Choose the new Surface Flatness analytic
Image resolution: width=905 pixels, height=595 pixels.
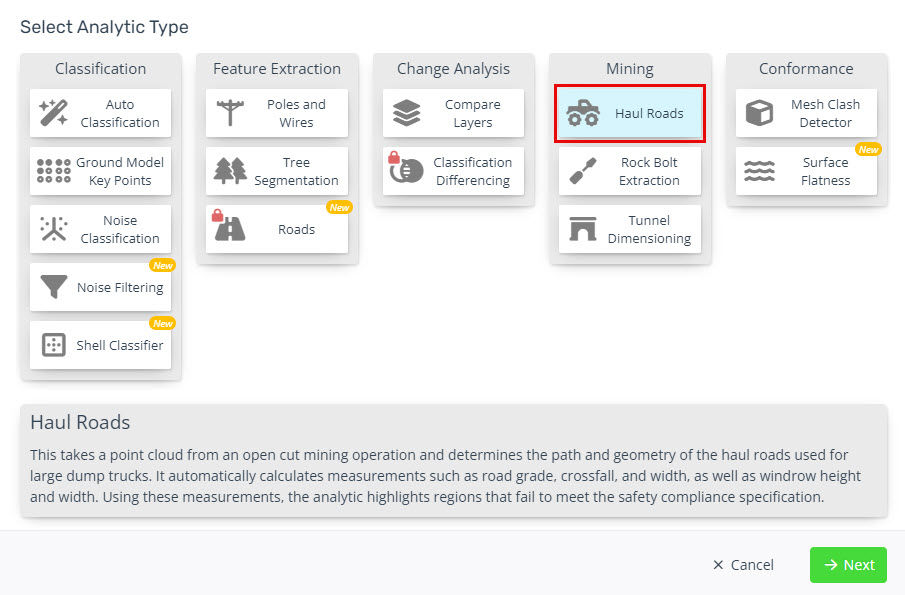(x=806, y=171)
